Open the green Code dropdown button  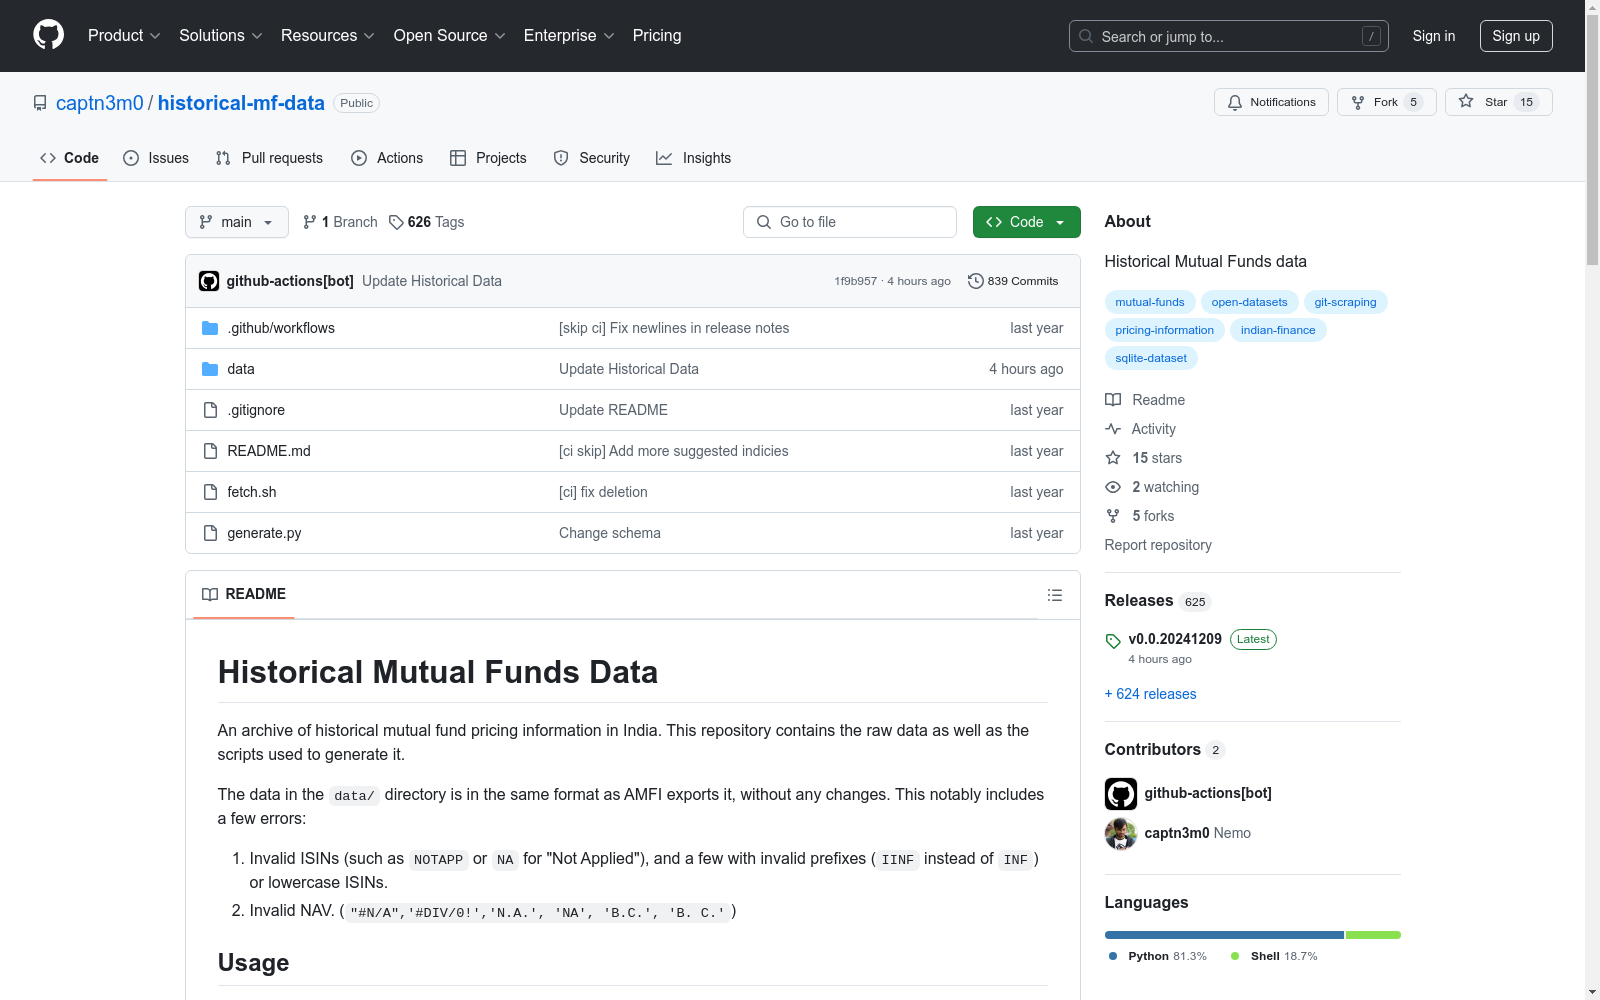coord(1026,222)
